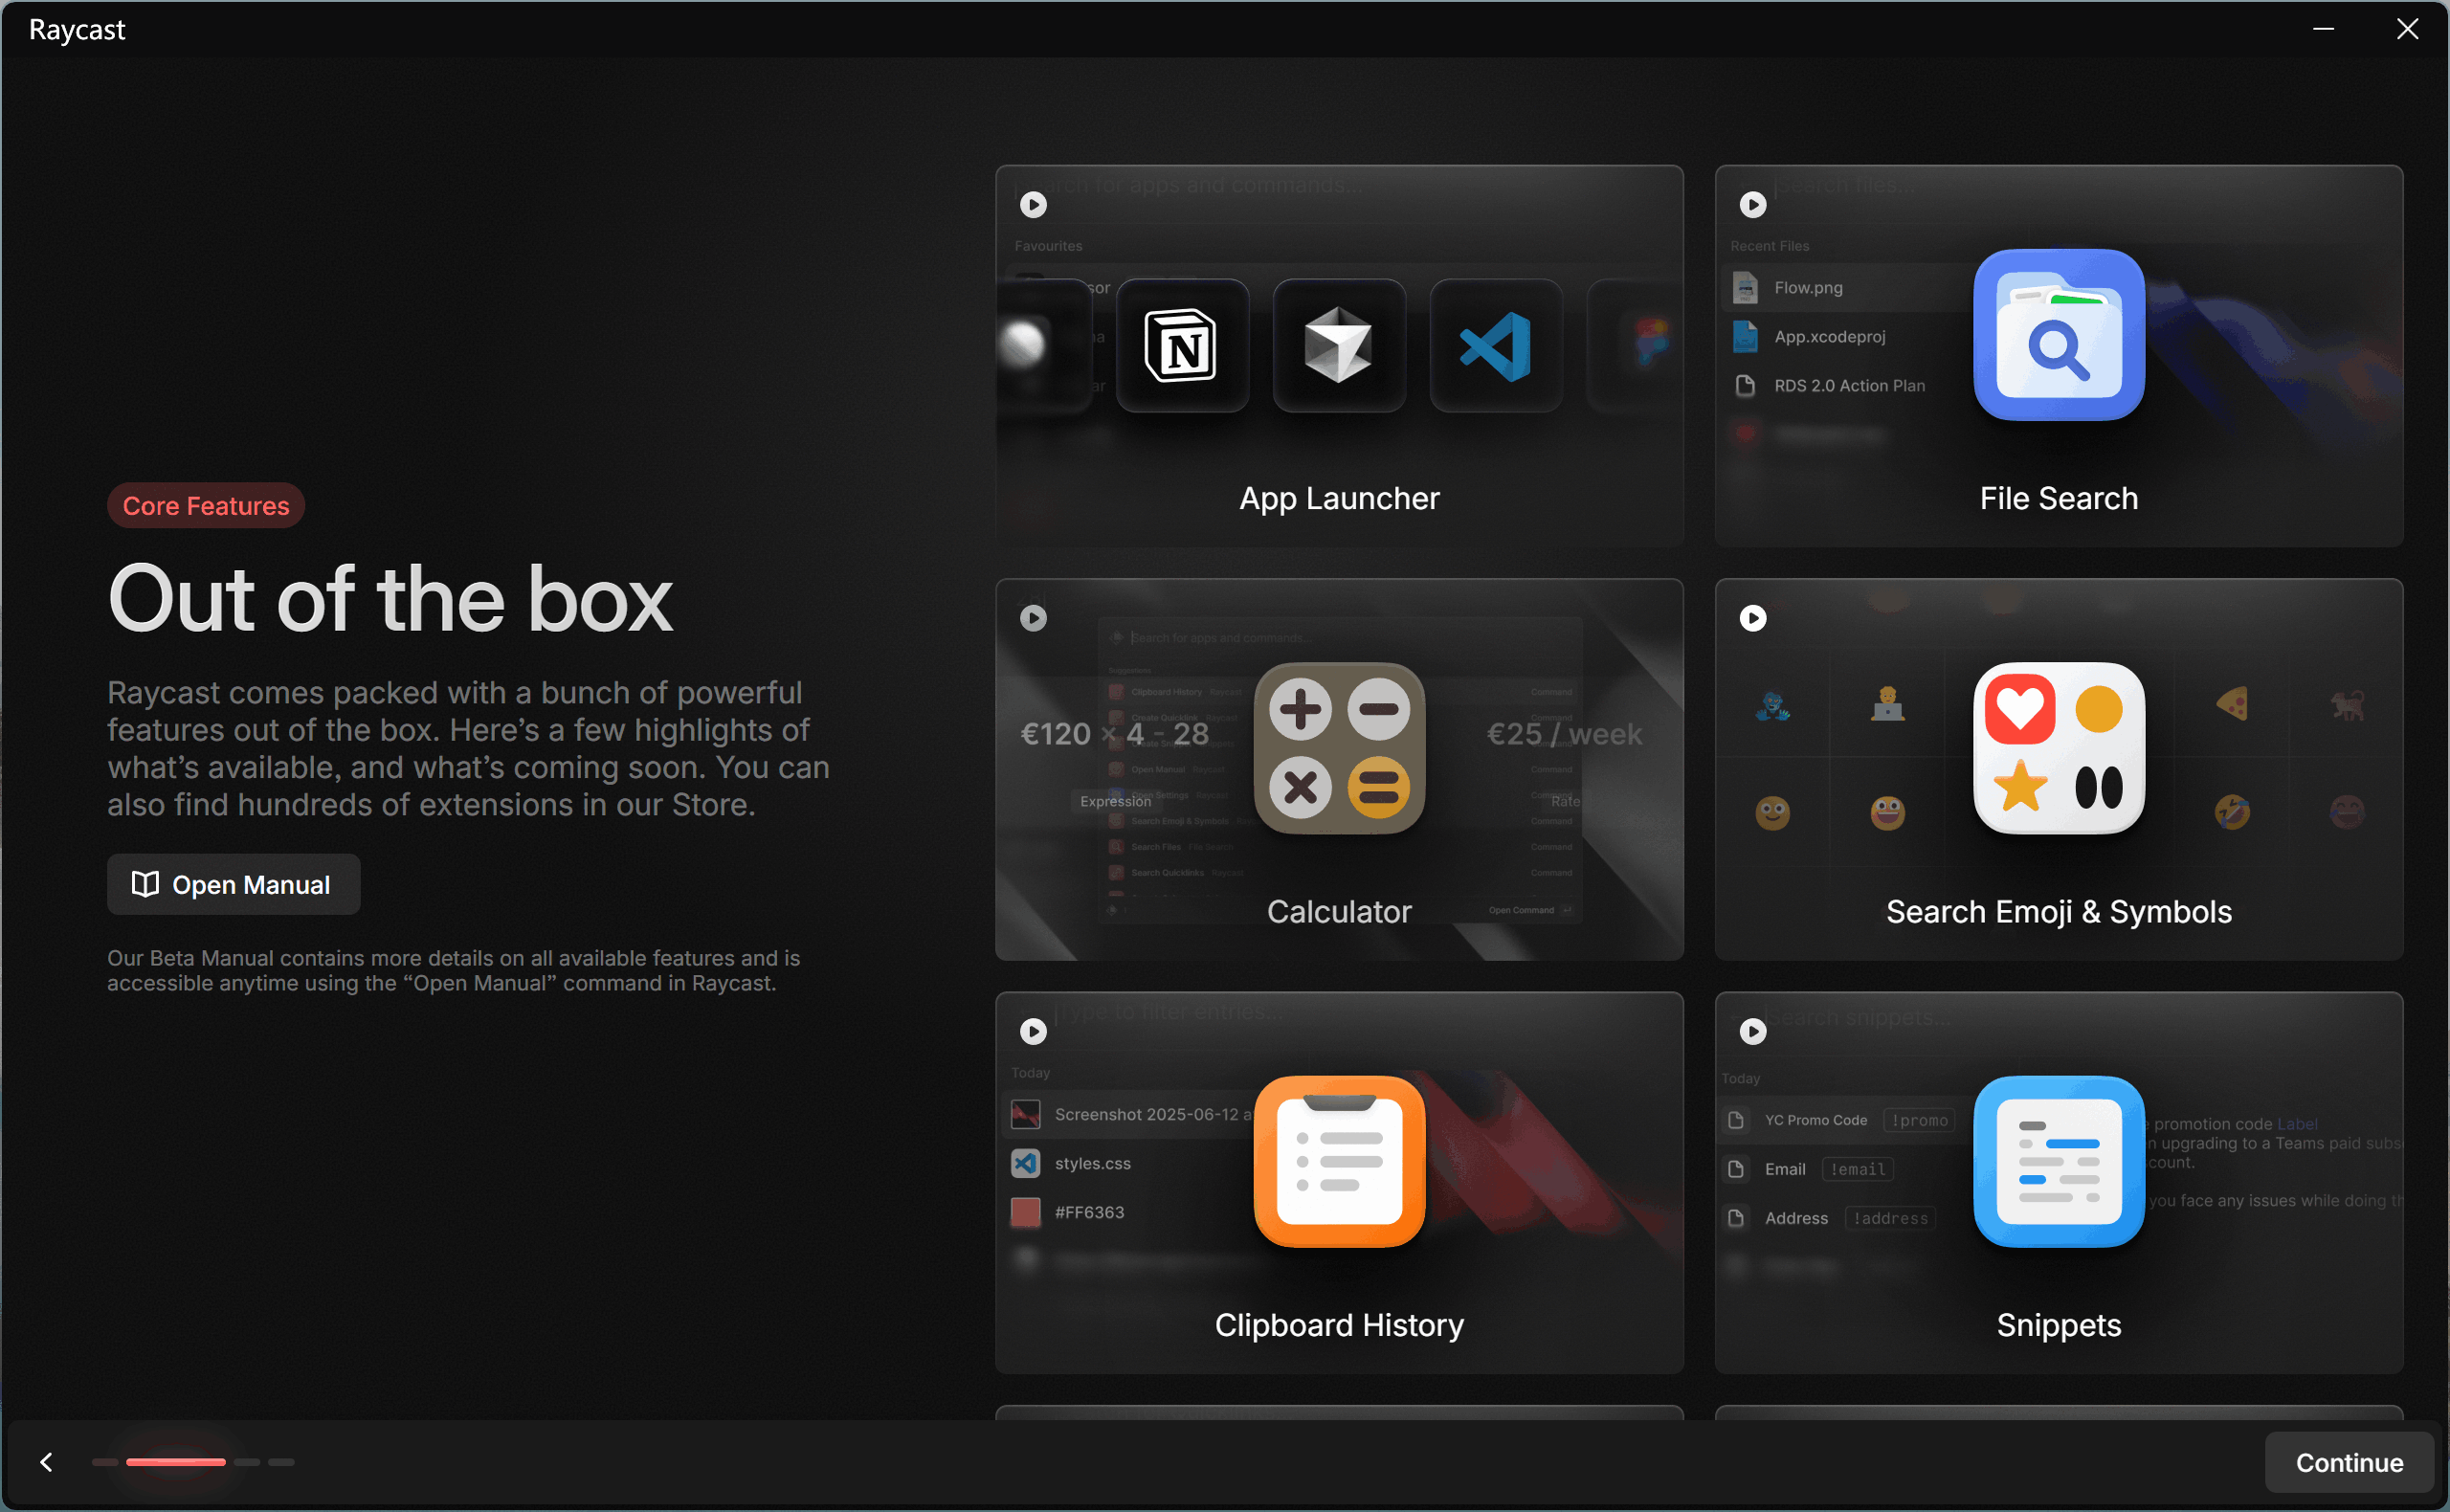Click the !address keyword tag

pyautogui.click(x=1890, y=1218)
